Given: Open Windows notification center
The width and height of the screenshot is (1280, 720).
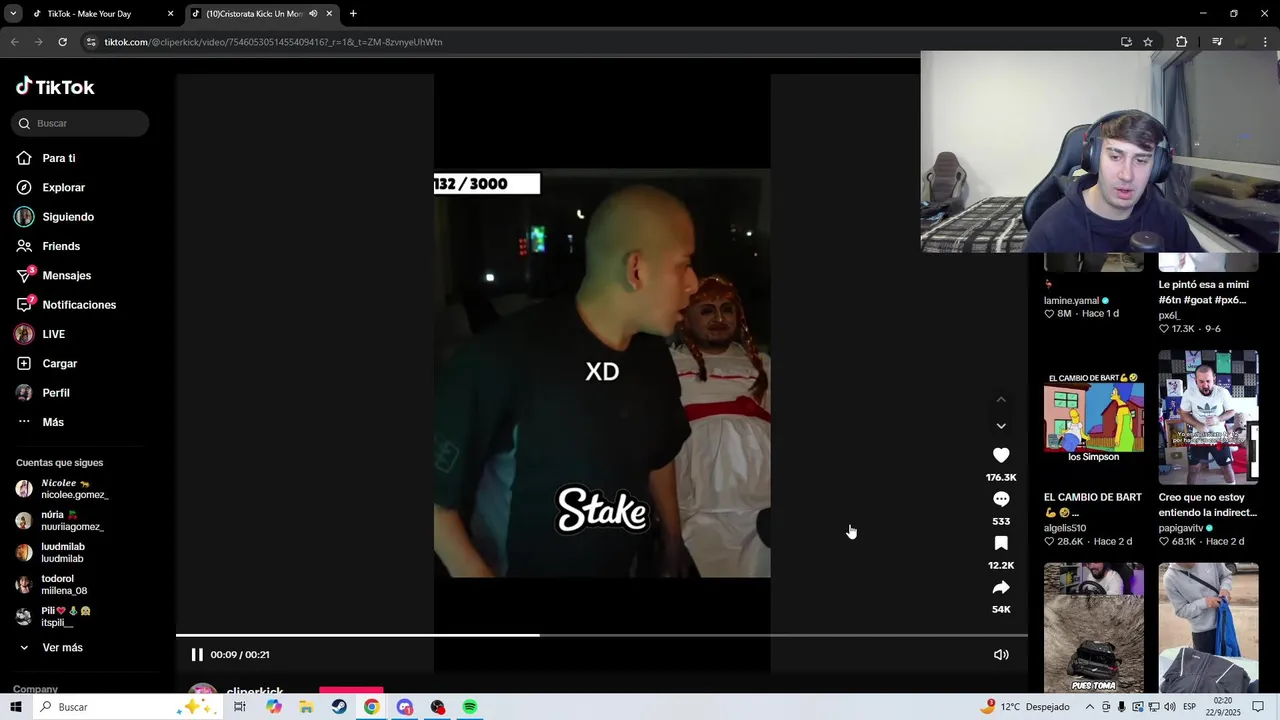Looking at the screenshot, I should [1258, 707].
